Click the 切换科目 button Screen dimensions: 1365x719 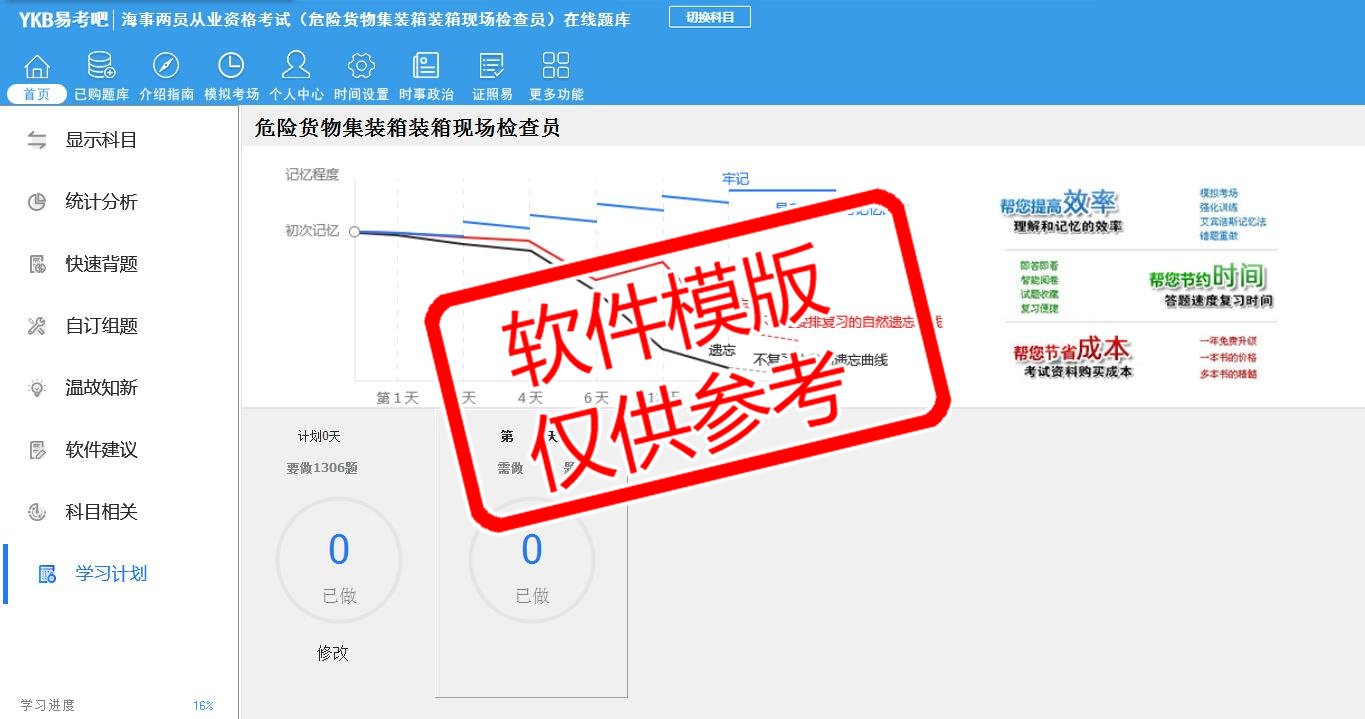point(710,17)
